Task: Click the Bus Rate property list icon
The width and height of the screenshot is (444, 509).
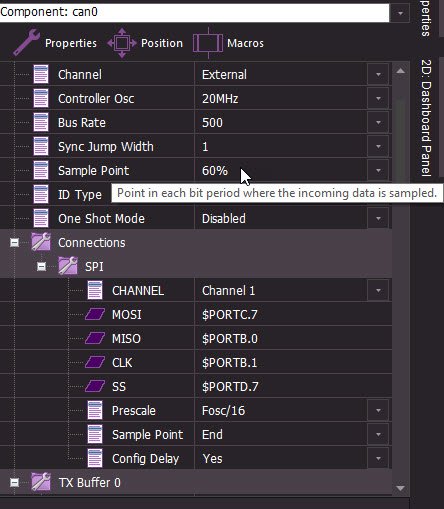Action: pos(41,122)
